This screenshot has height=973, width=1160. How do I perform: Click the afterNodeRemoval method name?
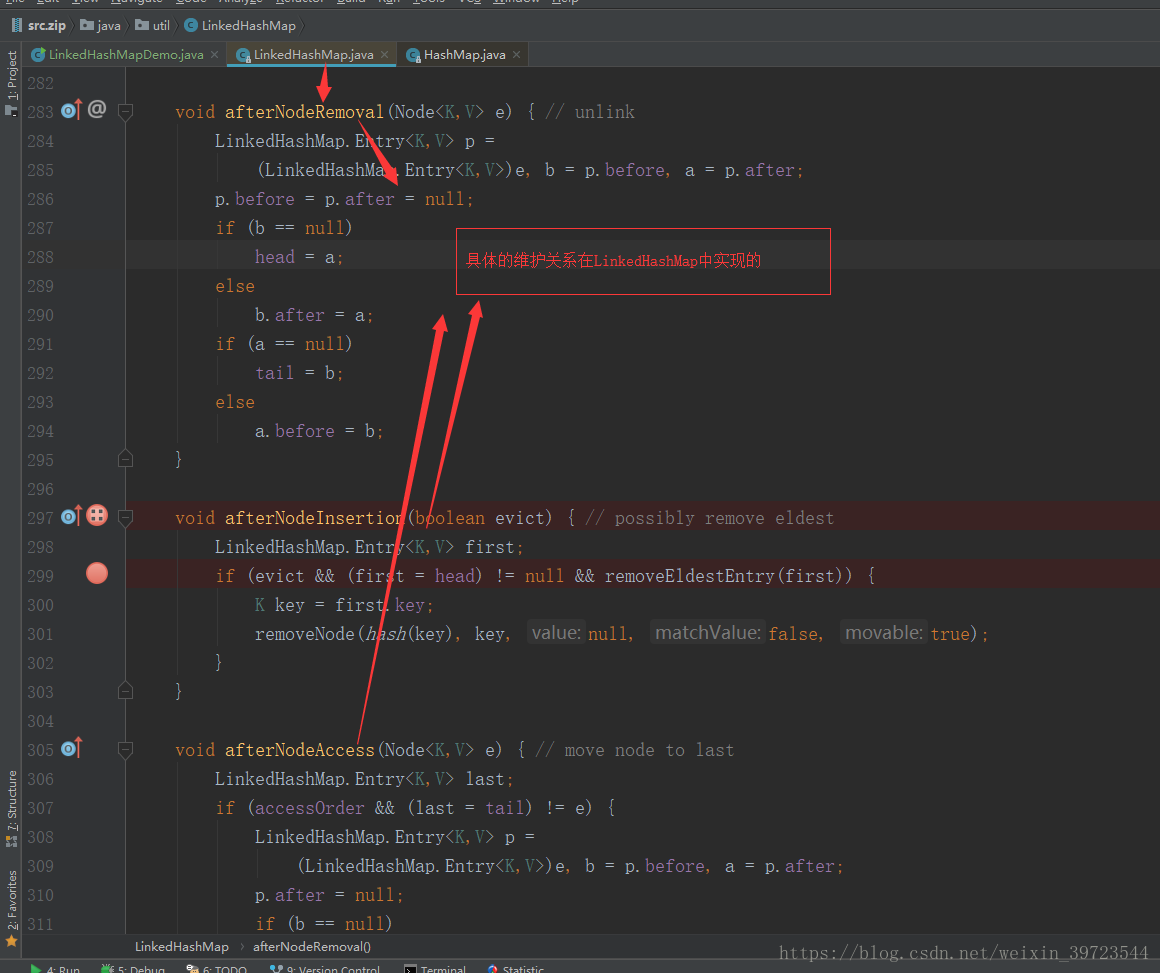[x=304, y=112]
